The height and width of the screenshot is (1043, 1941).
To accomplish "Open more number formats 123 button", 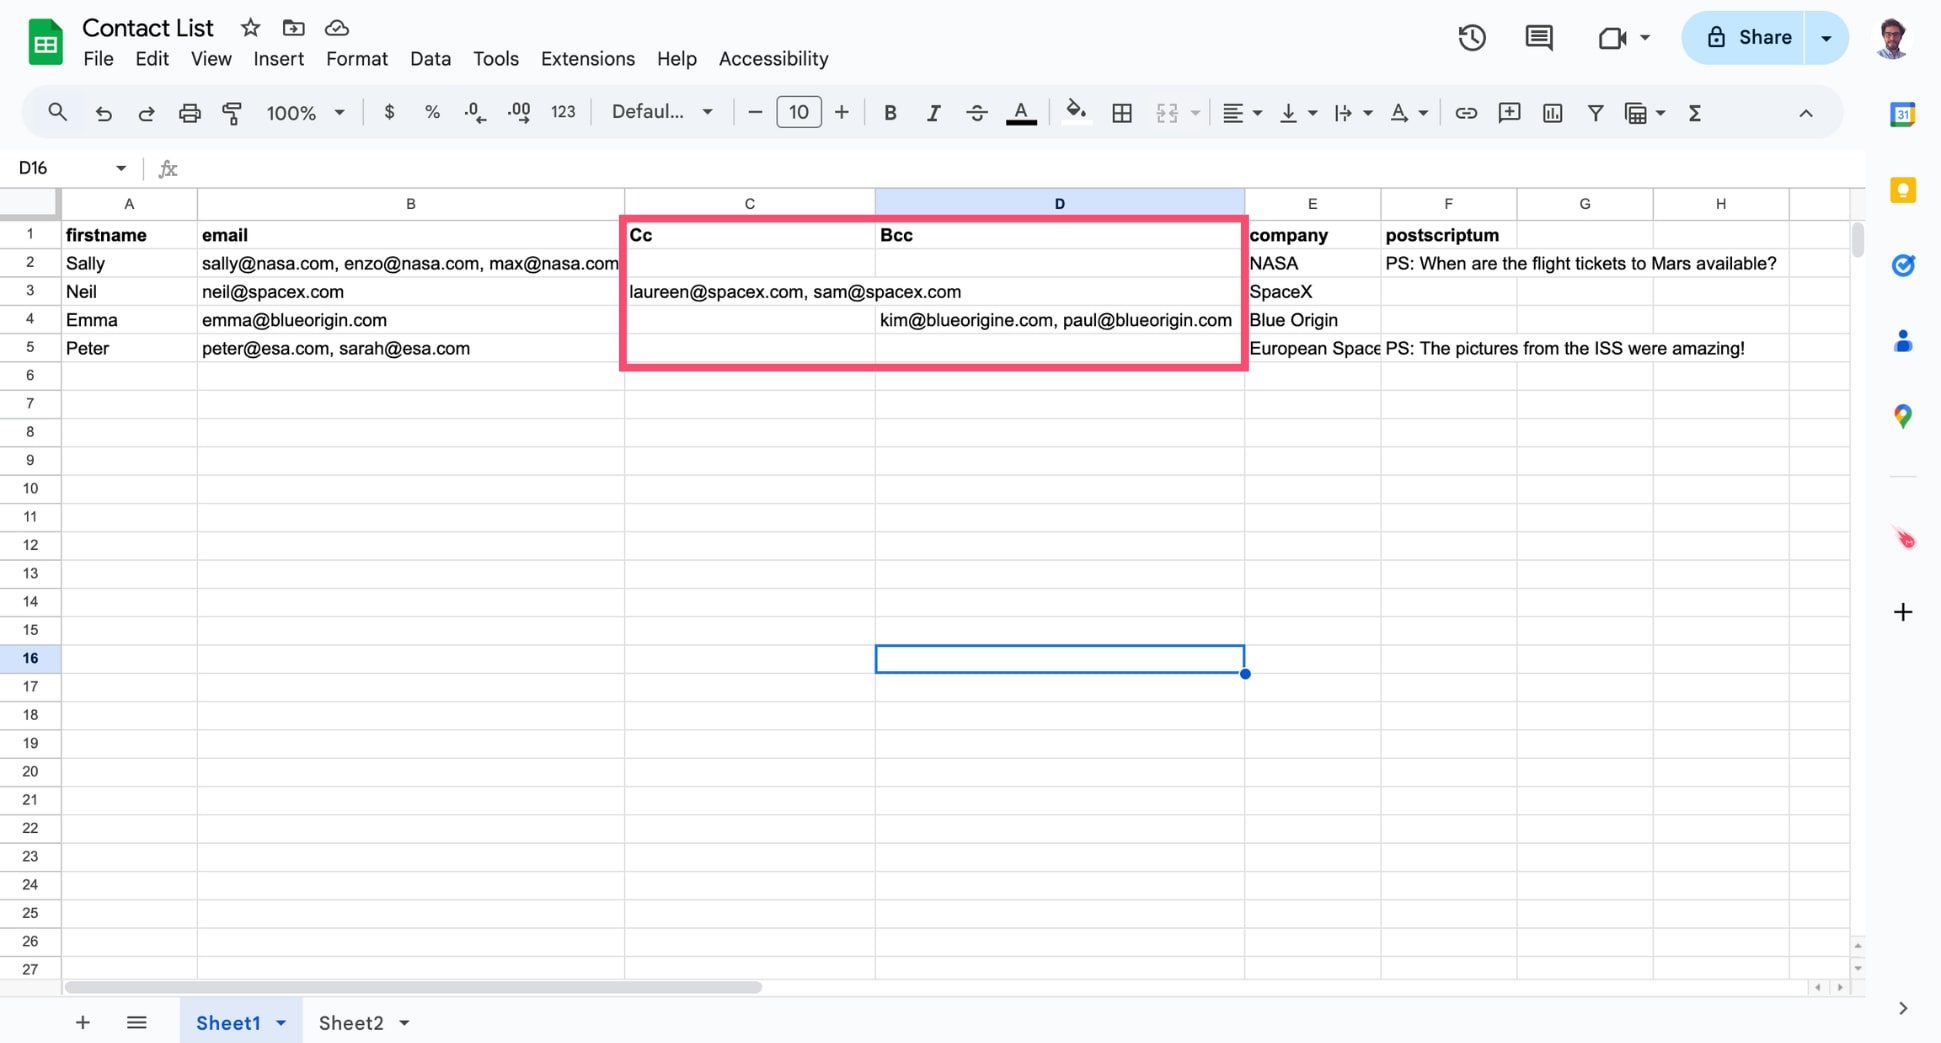I will (563, 113).
